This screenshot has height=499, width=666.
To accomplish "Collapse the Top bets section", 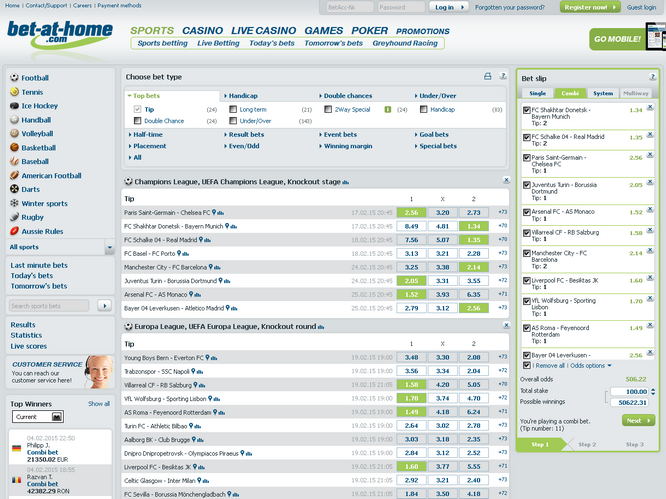I will [x=144, y=96].
